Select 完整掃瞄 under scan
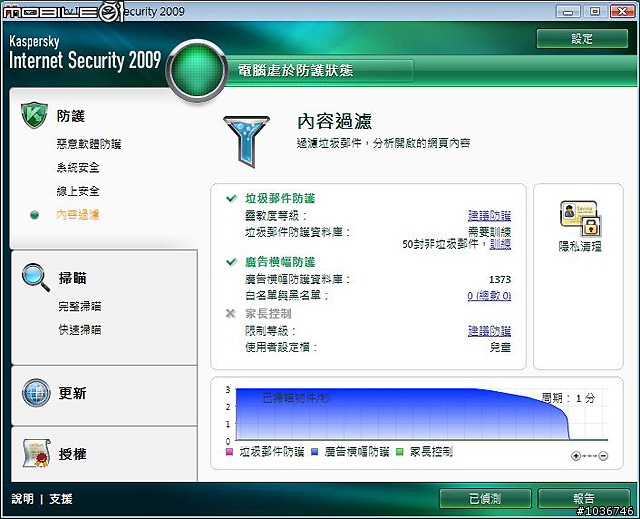This screenshot has height=519, width=640. point(80,306)
